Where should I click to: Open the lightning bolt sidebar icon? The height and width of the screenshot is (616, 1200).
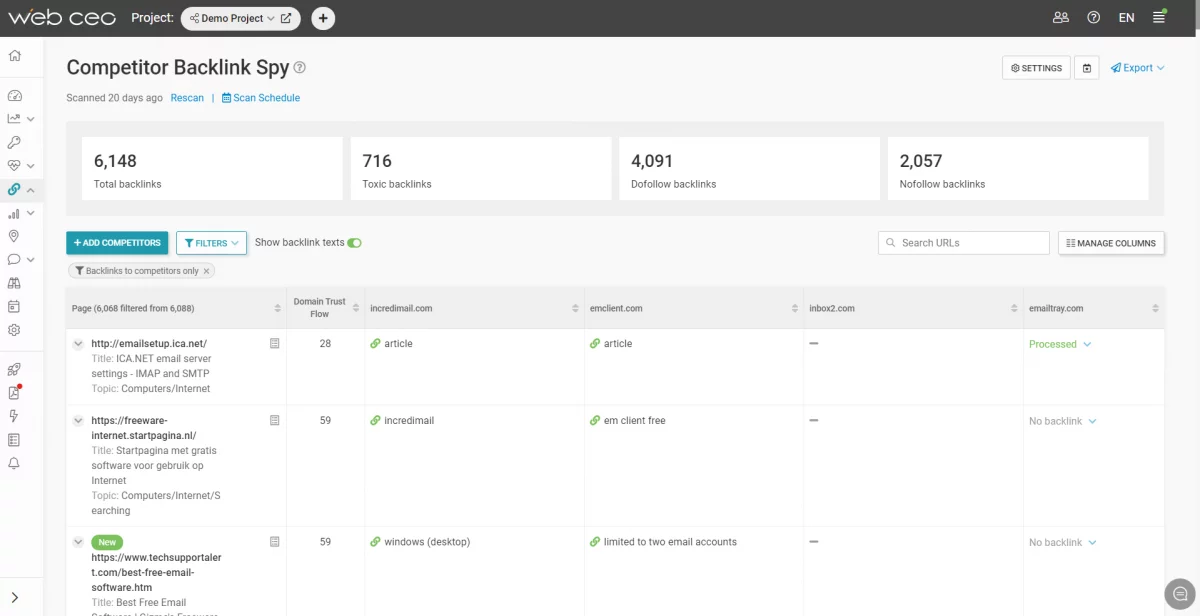14,416
